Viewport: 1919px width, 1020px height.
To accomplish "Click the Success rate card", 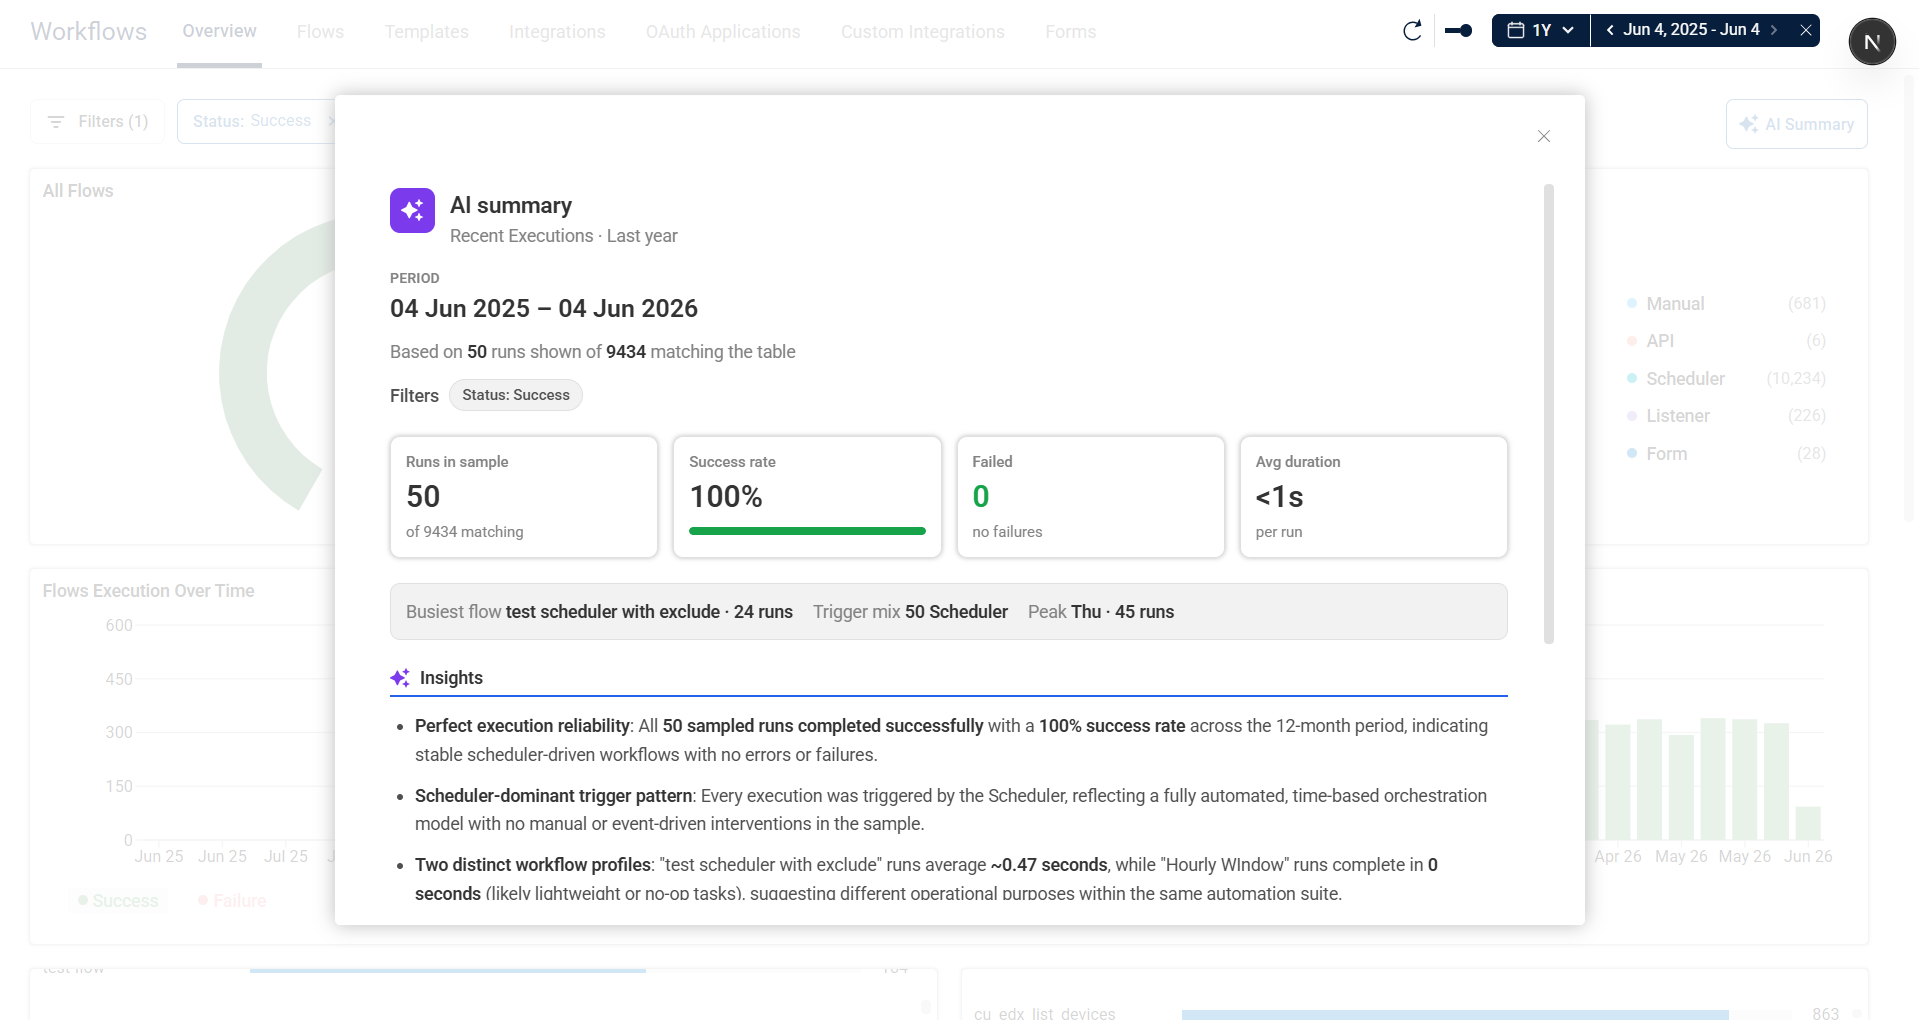I will [807, 497].
